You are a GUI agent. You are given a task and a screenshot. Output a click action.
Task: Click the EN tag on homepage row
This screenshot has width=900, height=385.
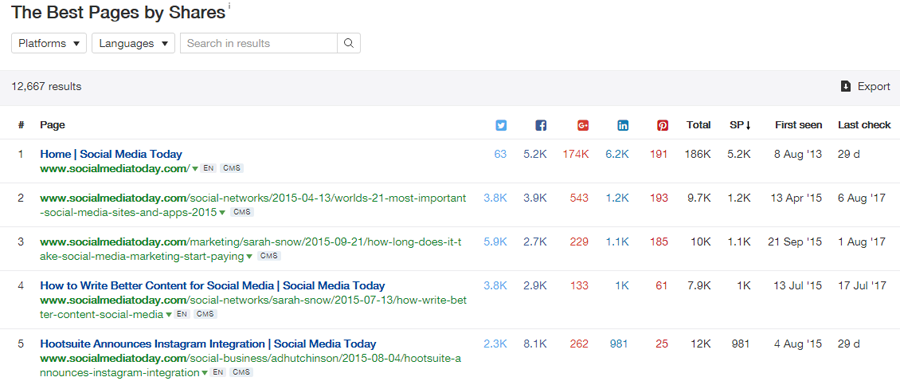208,169
